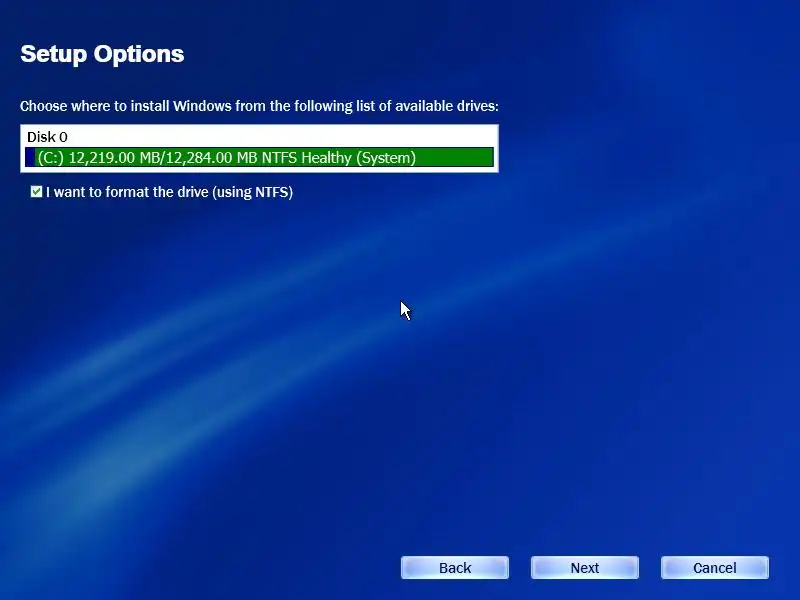Select the C: NTFS Healthy (System) partition
800x600 pixels.
[259, 157]
